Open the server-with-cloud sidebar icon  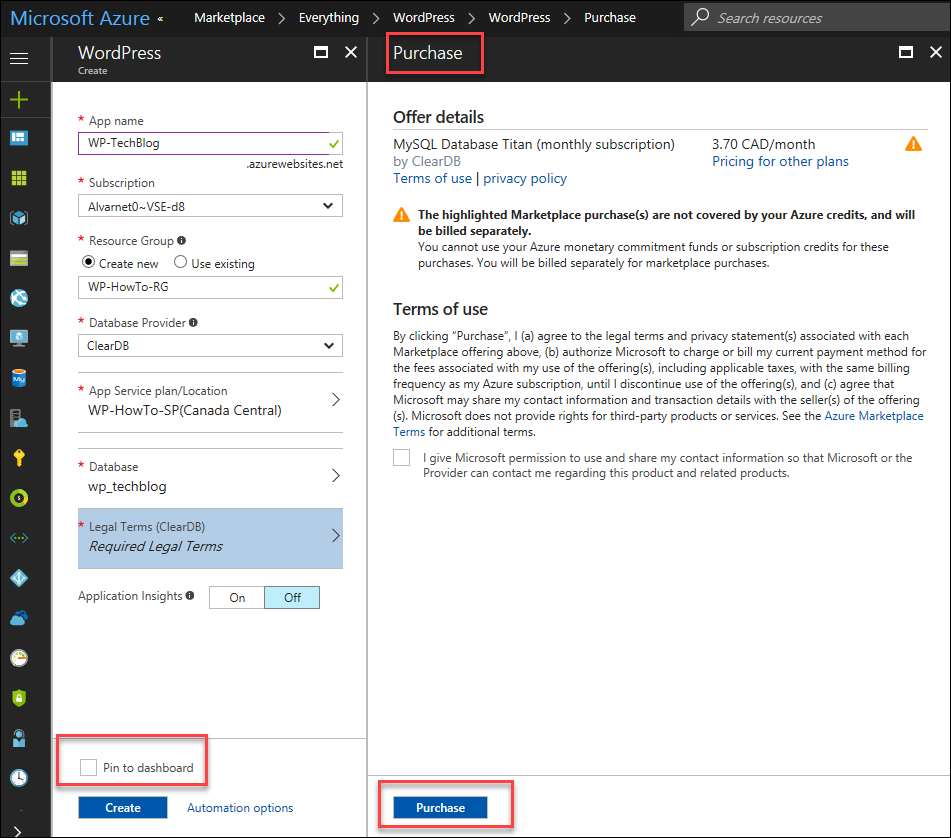click(19, 418)
